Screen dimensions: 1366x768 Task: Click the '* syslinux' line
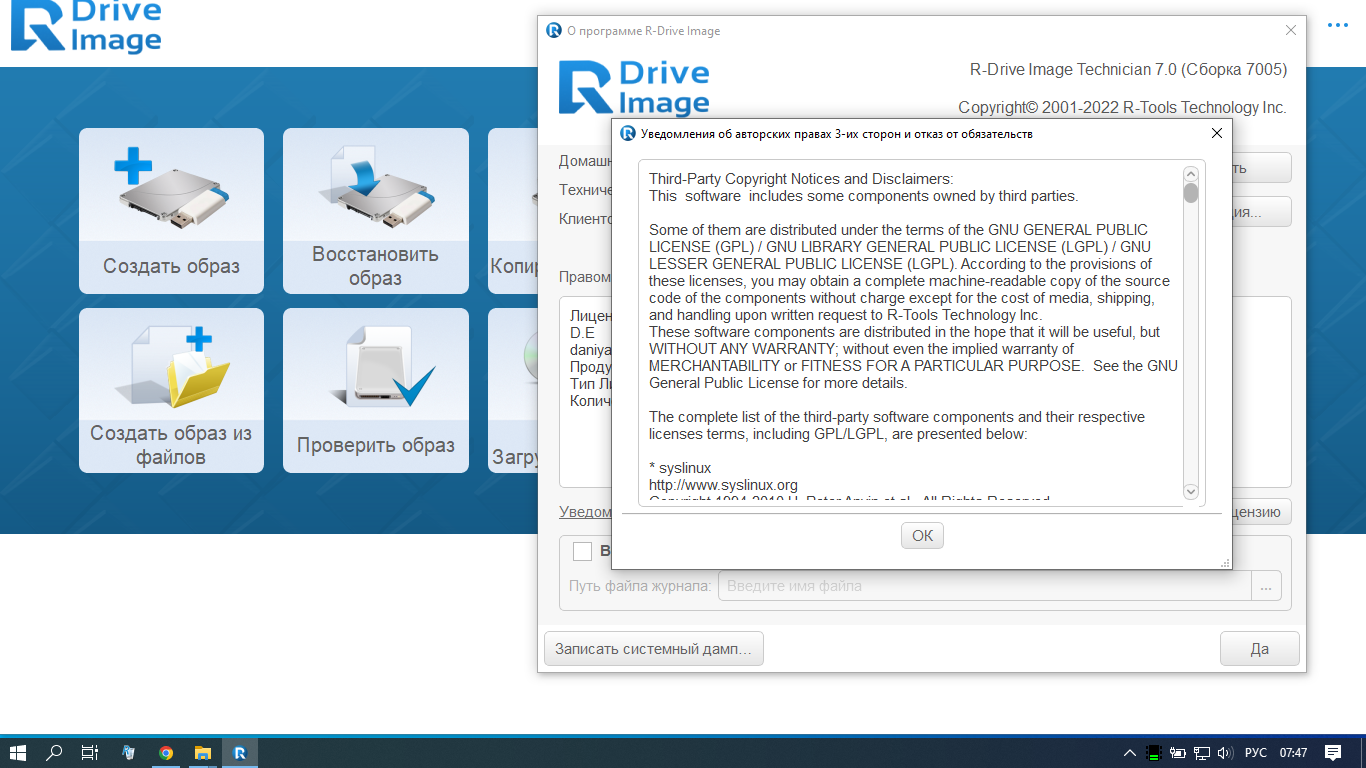[x=680, y=468]
